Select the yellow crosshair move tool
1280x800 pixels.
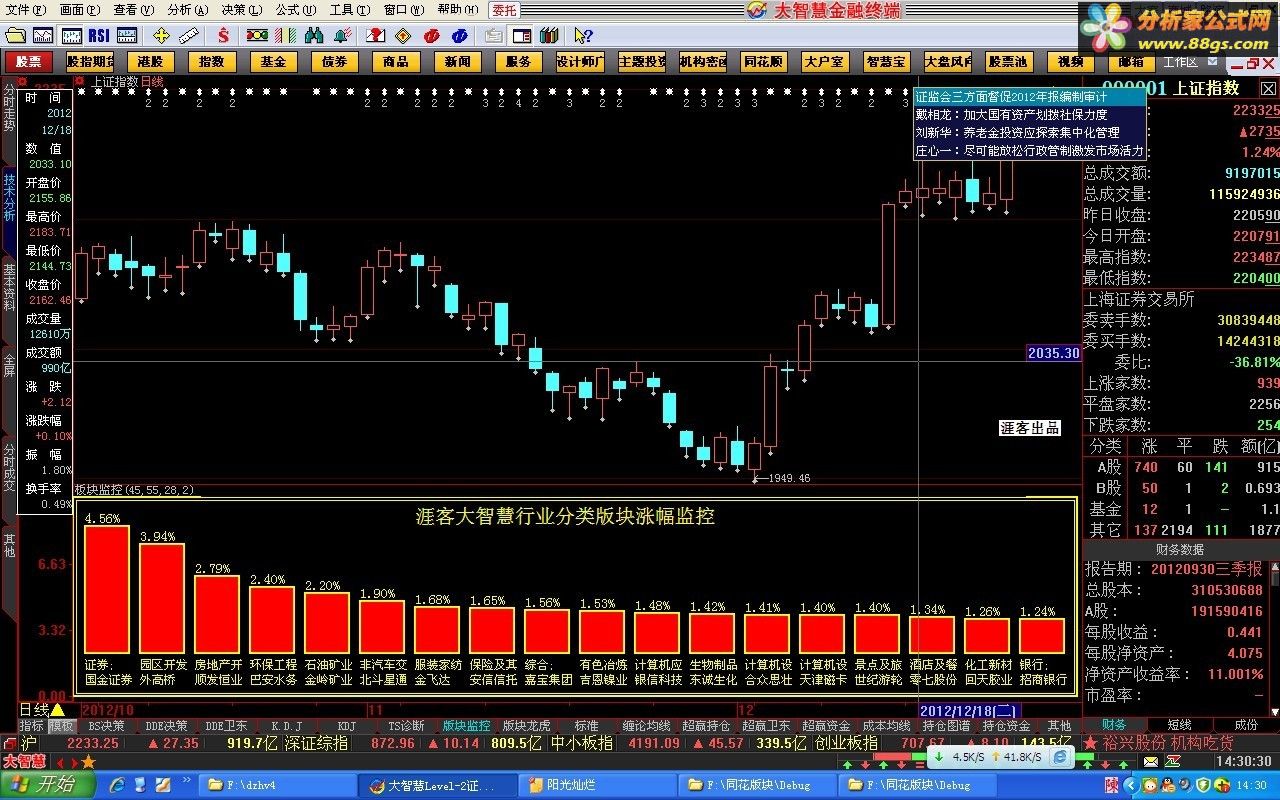(x=161, y=35)
